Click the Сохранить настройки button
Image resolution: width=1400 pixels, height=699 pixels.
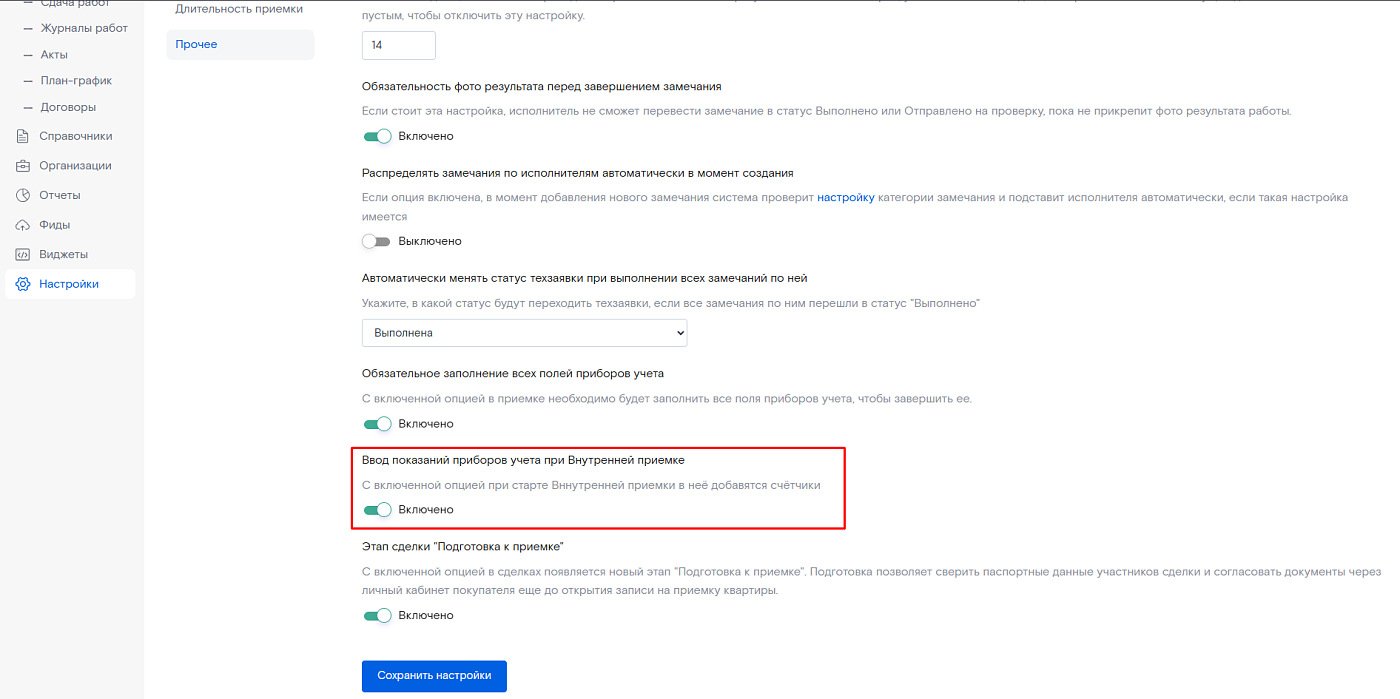click(x=434, y=676)
